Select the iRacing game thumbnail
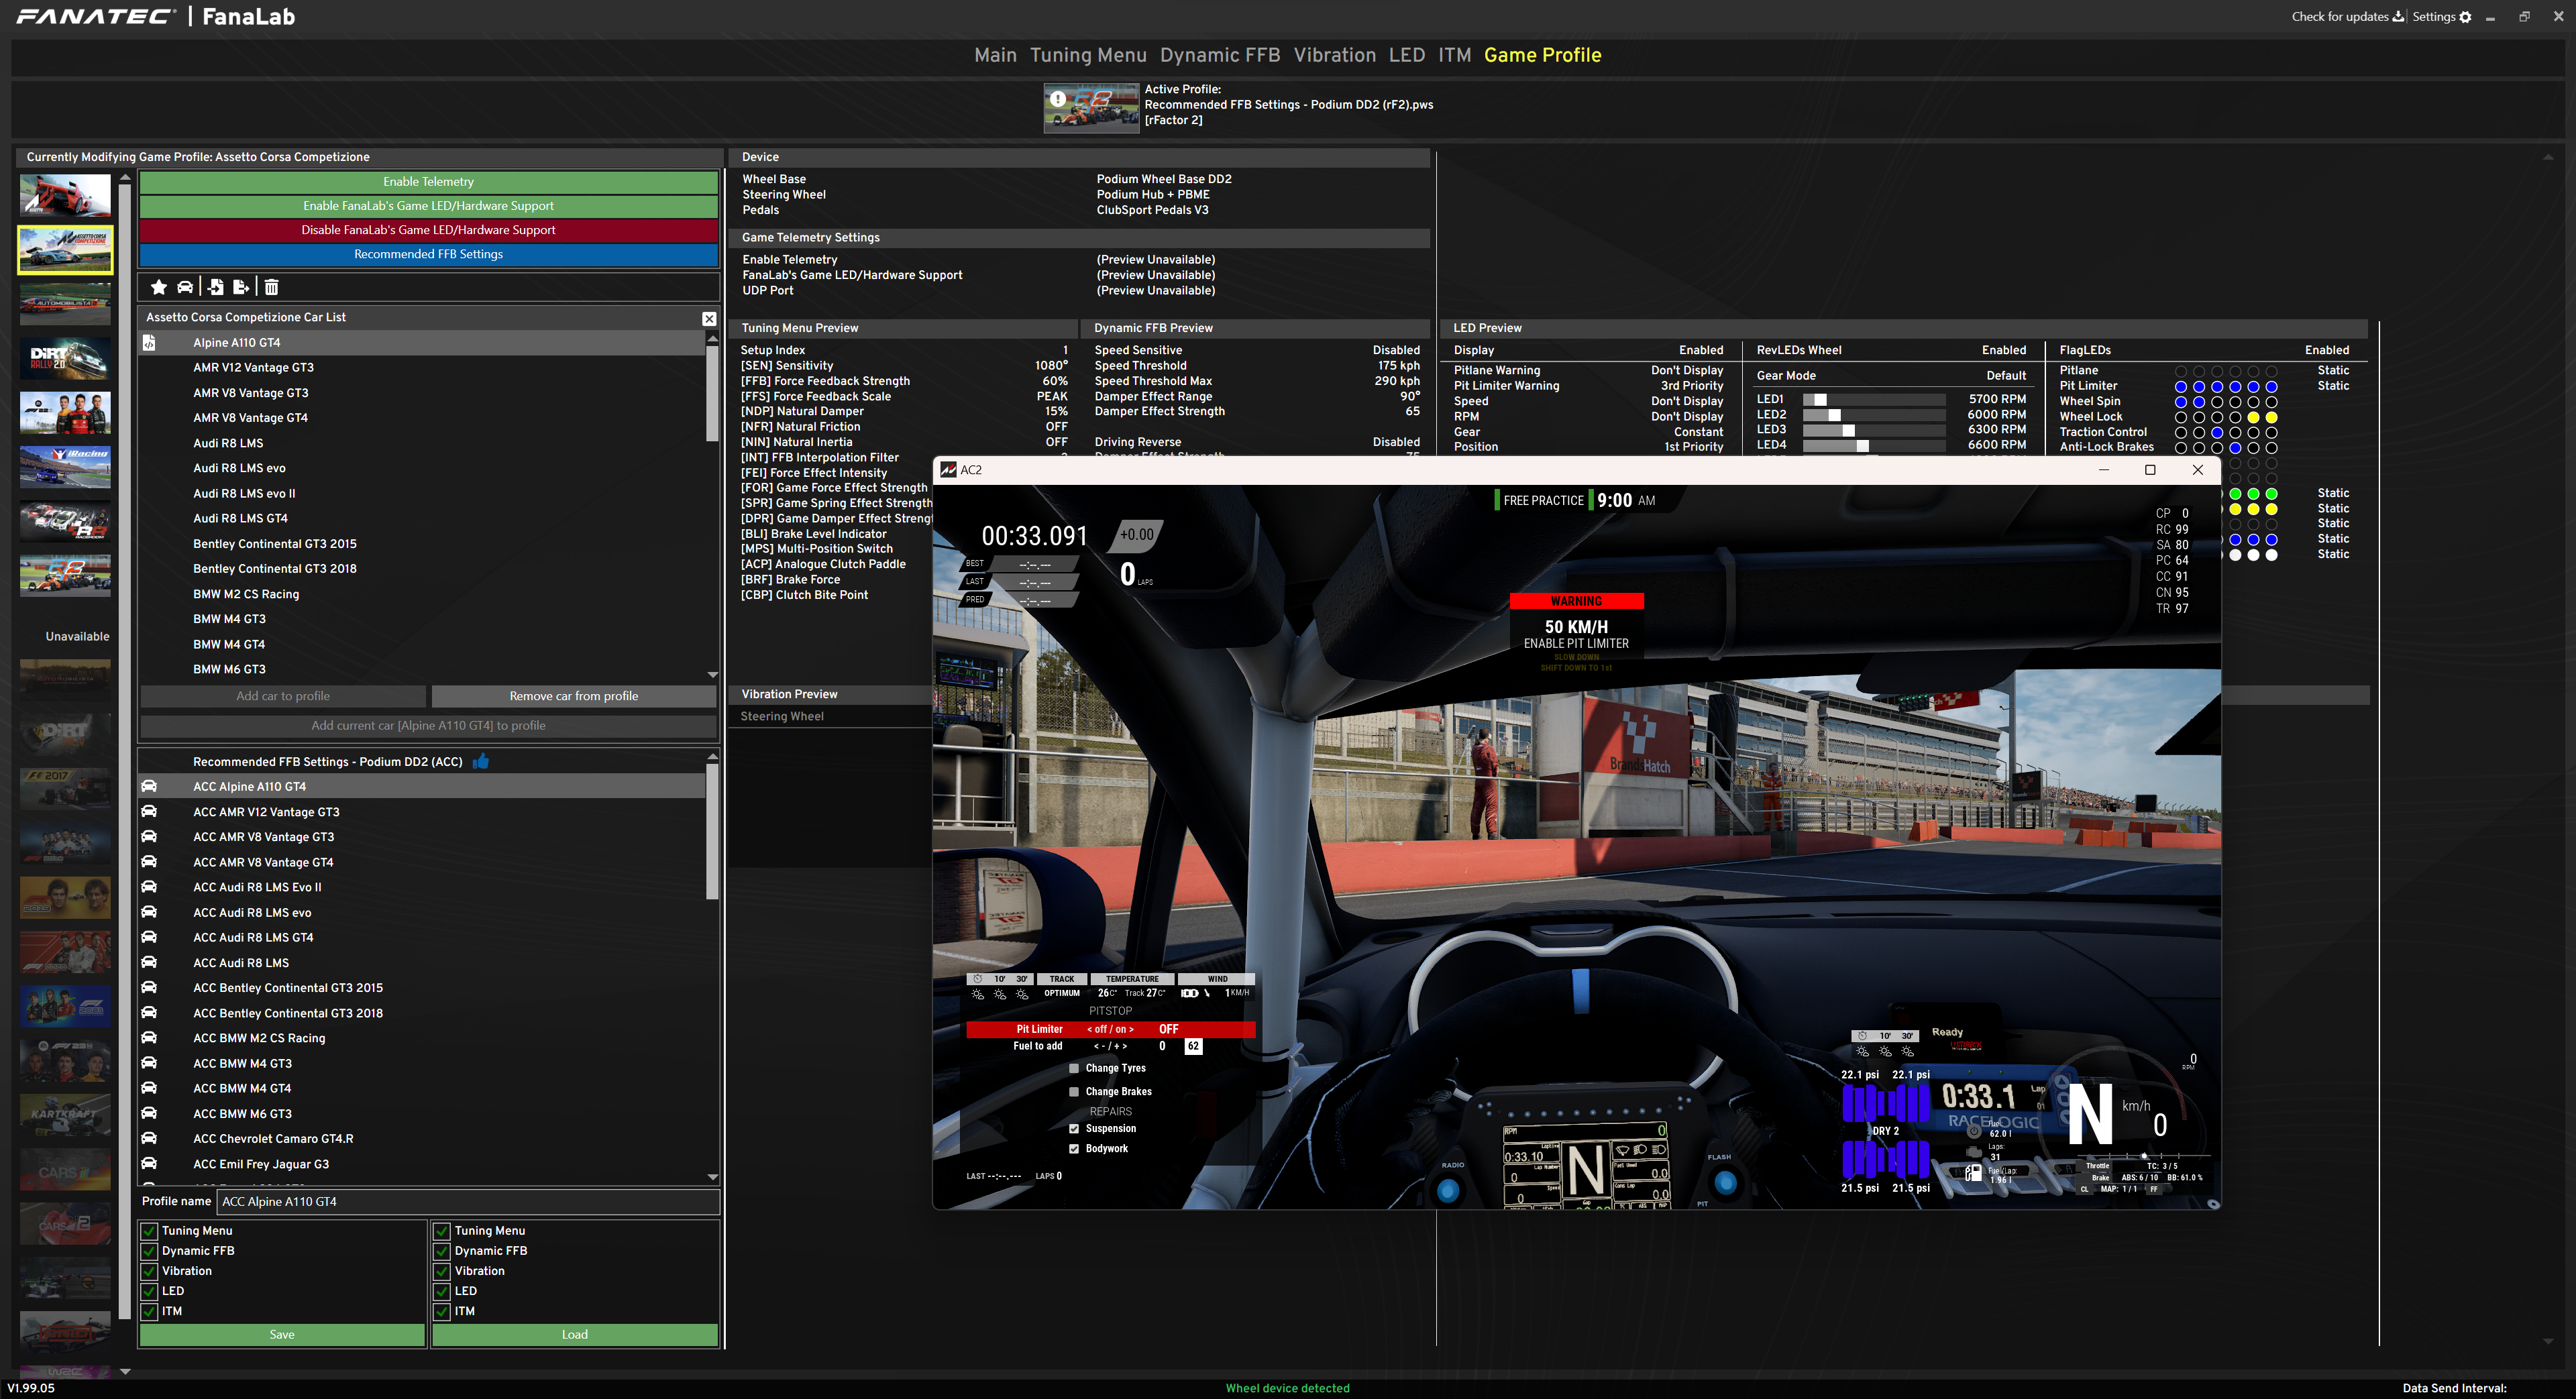This screenshot has width=2576, height=1399. pyautogui.click(x=65, y=466)
